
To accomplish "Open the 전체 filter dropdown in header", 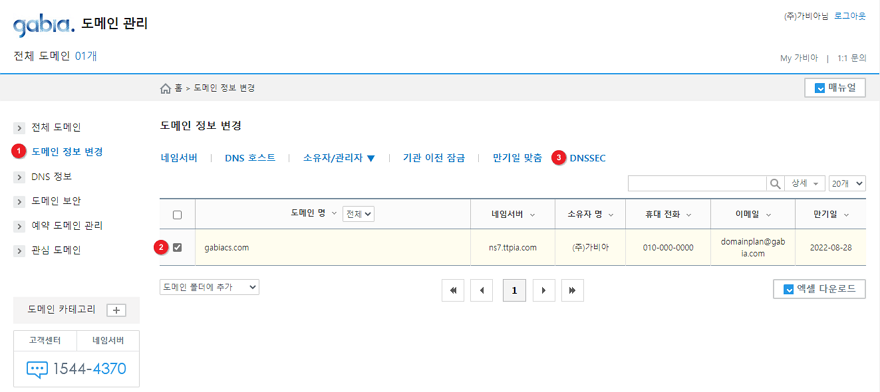I will 359,214.
